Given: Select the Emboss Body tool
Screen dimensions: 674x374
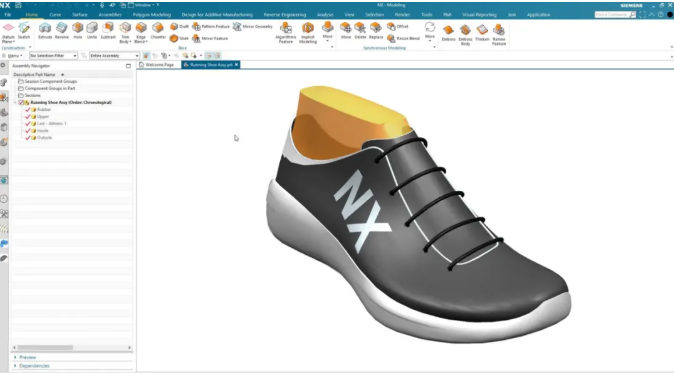Looking at the screenshot, I should click(x=465, y=34).
